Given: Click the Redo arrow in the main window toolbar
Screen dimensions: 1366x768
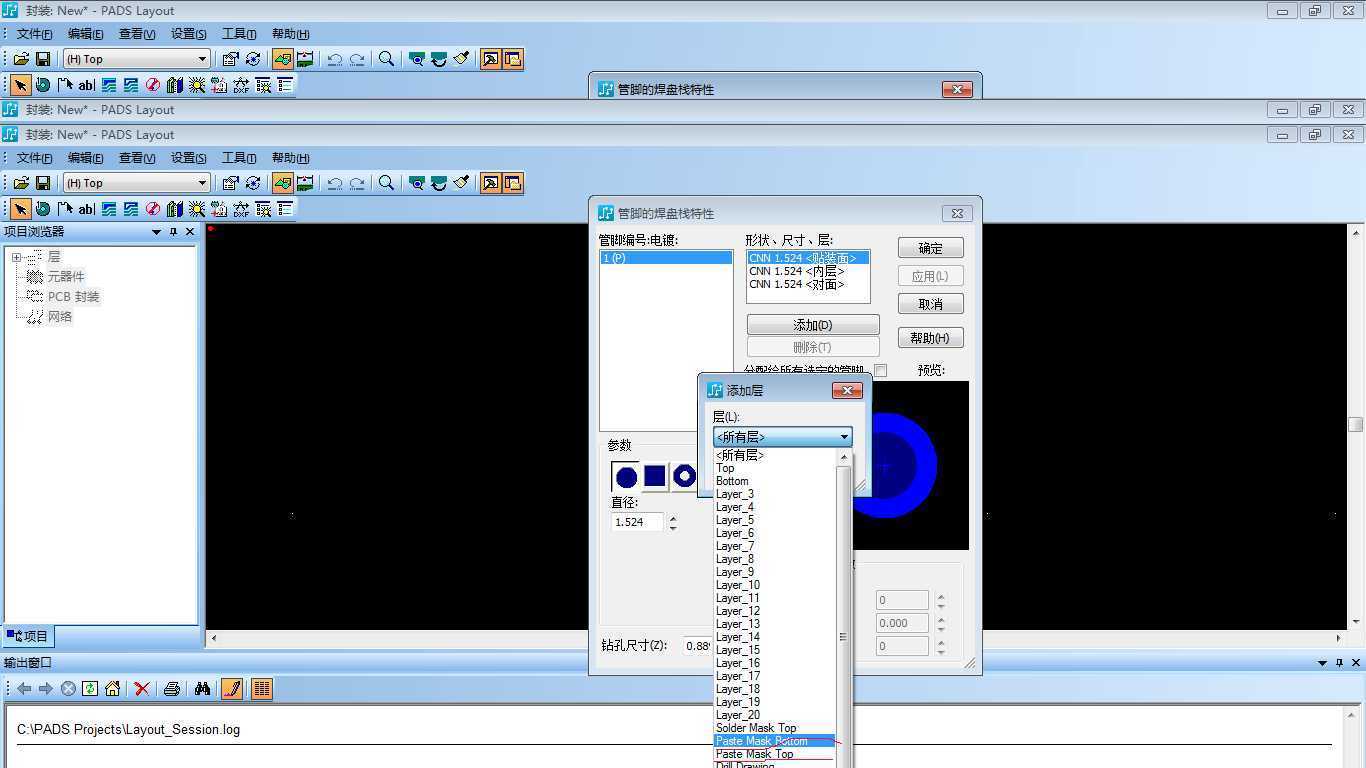Looking at the screenshot, I should click(x=357, y=183).
